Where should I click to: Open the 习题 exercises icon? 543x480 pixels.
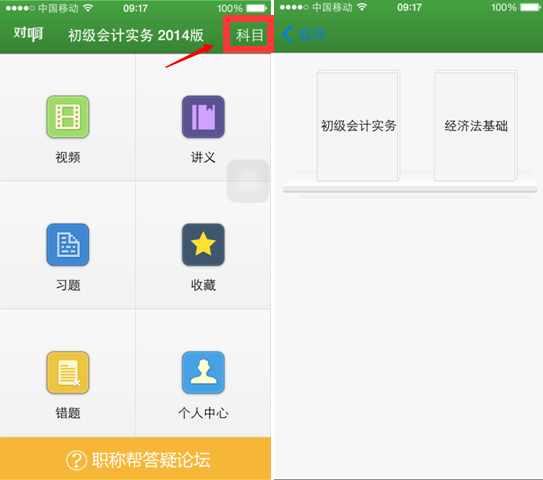68,245
